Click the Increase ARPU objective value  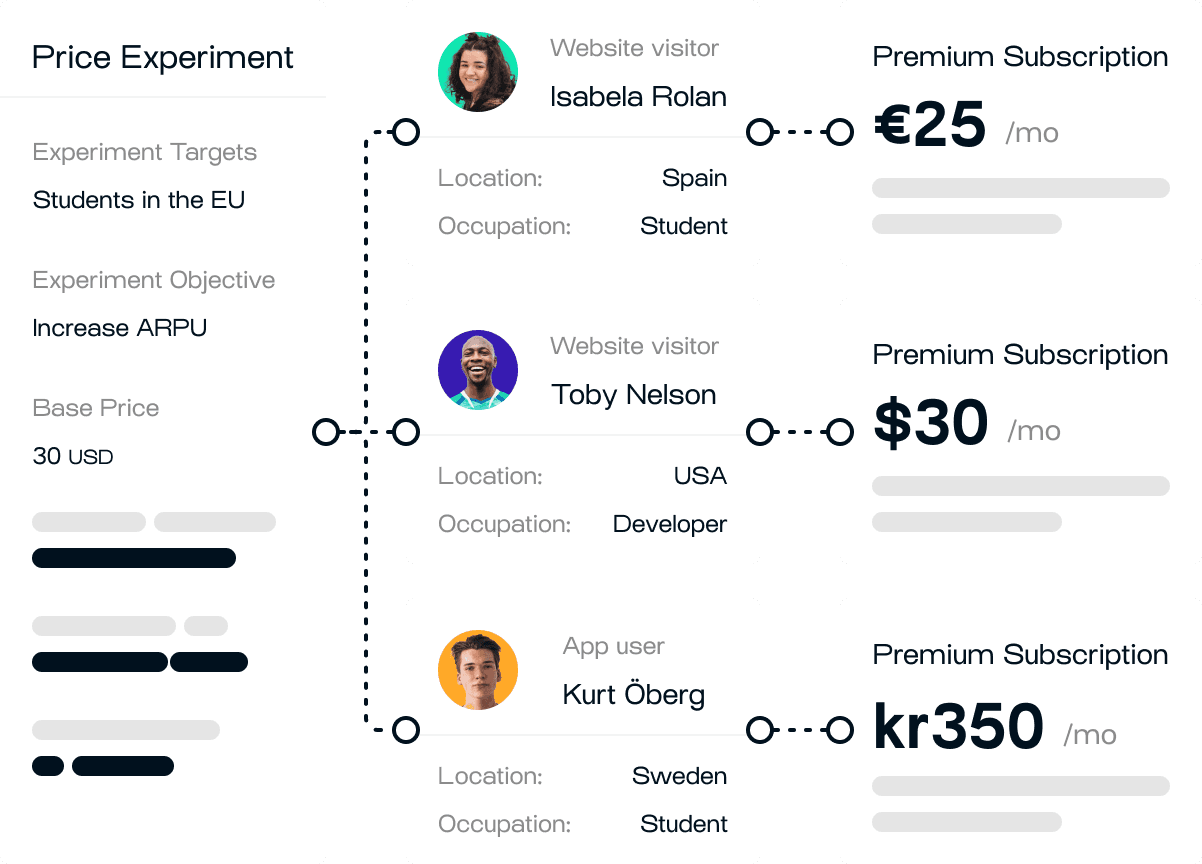pyautogui.click(x=120, y=328)
